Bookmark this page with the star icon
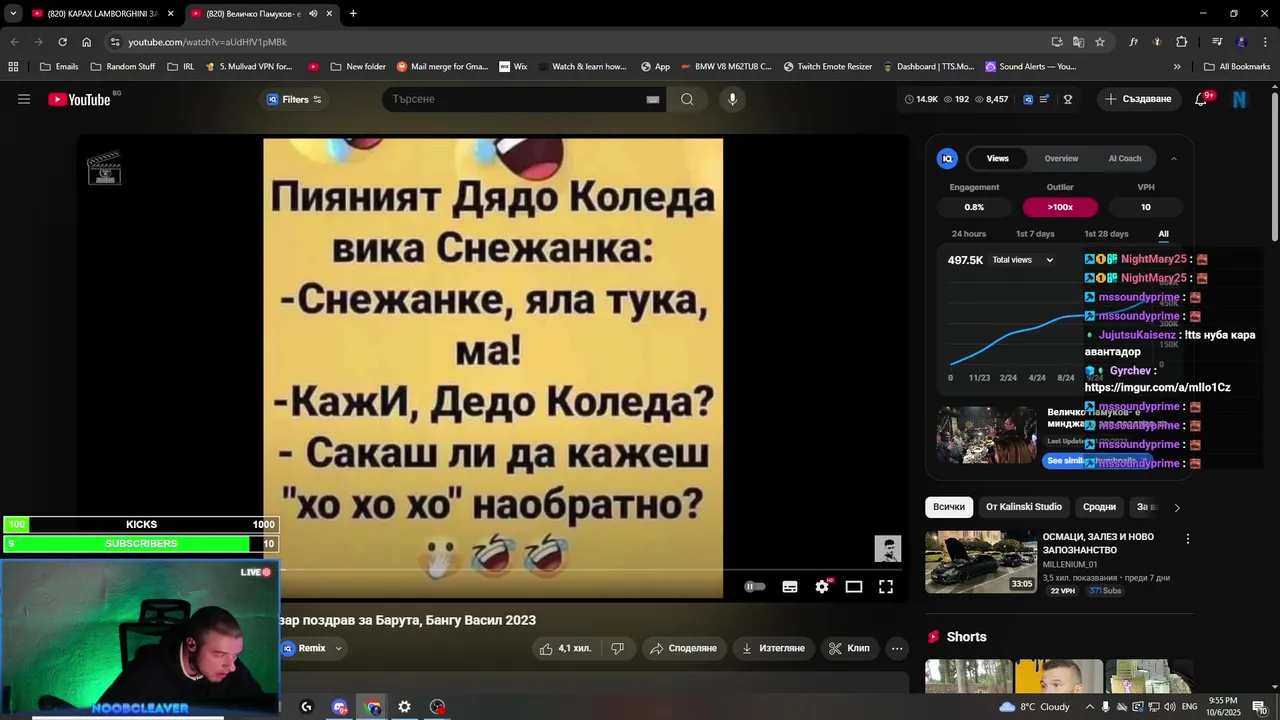Image resolution: width=1280 pixels, height=720 pixels. pos(1100,42)
